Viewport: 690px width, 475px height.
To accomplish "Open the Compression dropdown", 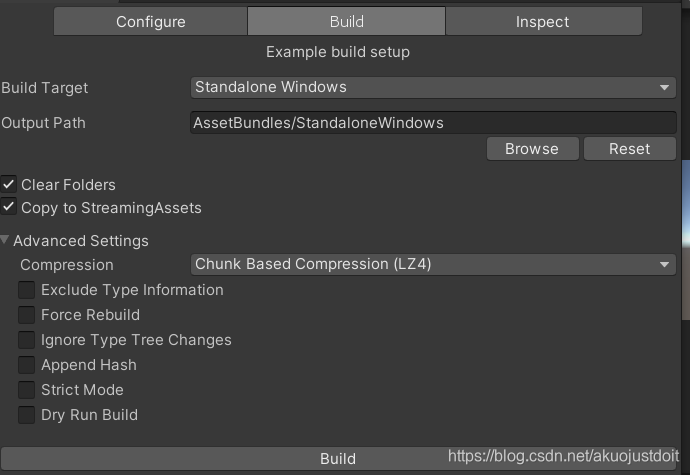I will [x=430, y=264].
